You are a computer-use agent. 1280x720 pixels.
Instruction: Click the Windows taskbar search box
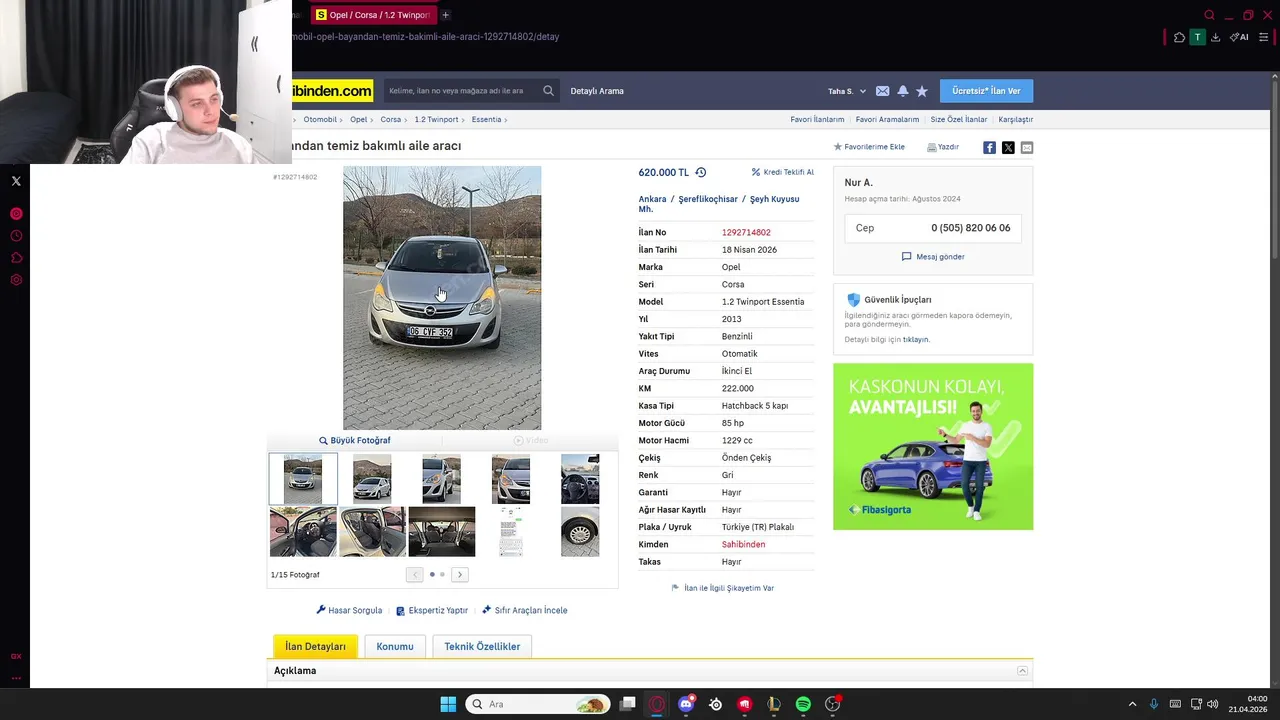pyautogui.click(x=538, y=704)
